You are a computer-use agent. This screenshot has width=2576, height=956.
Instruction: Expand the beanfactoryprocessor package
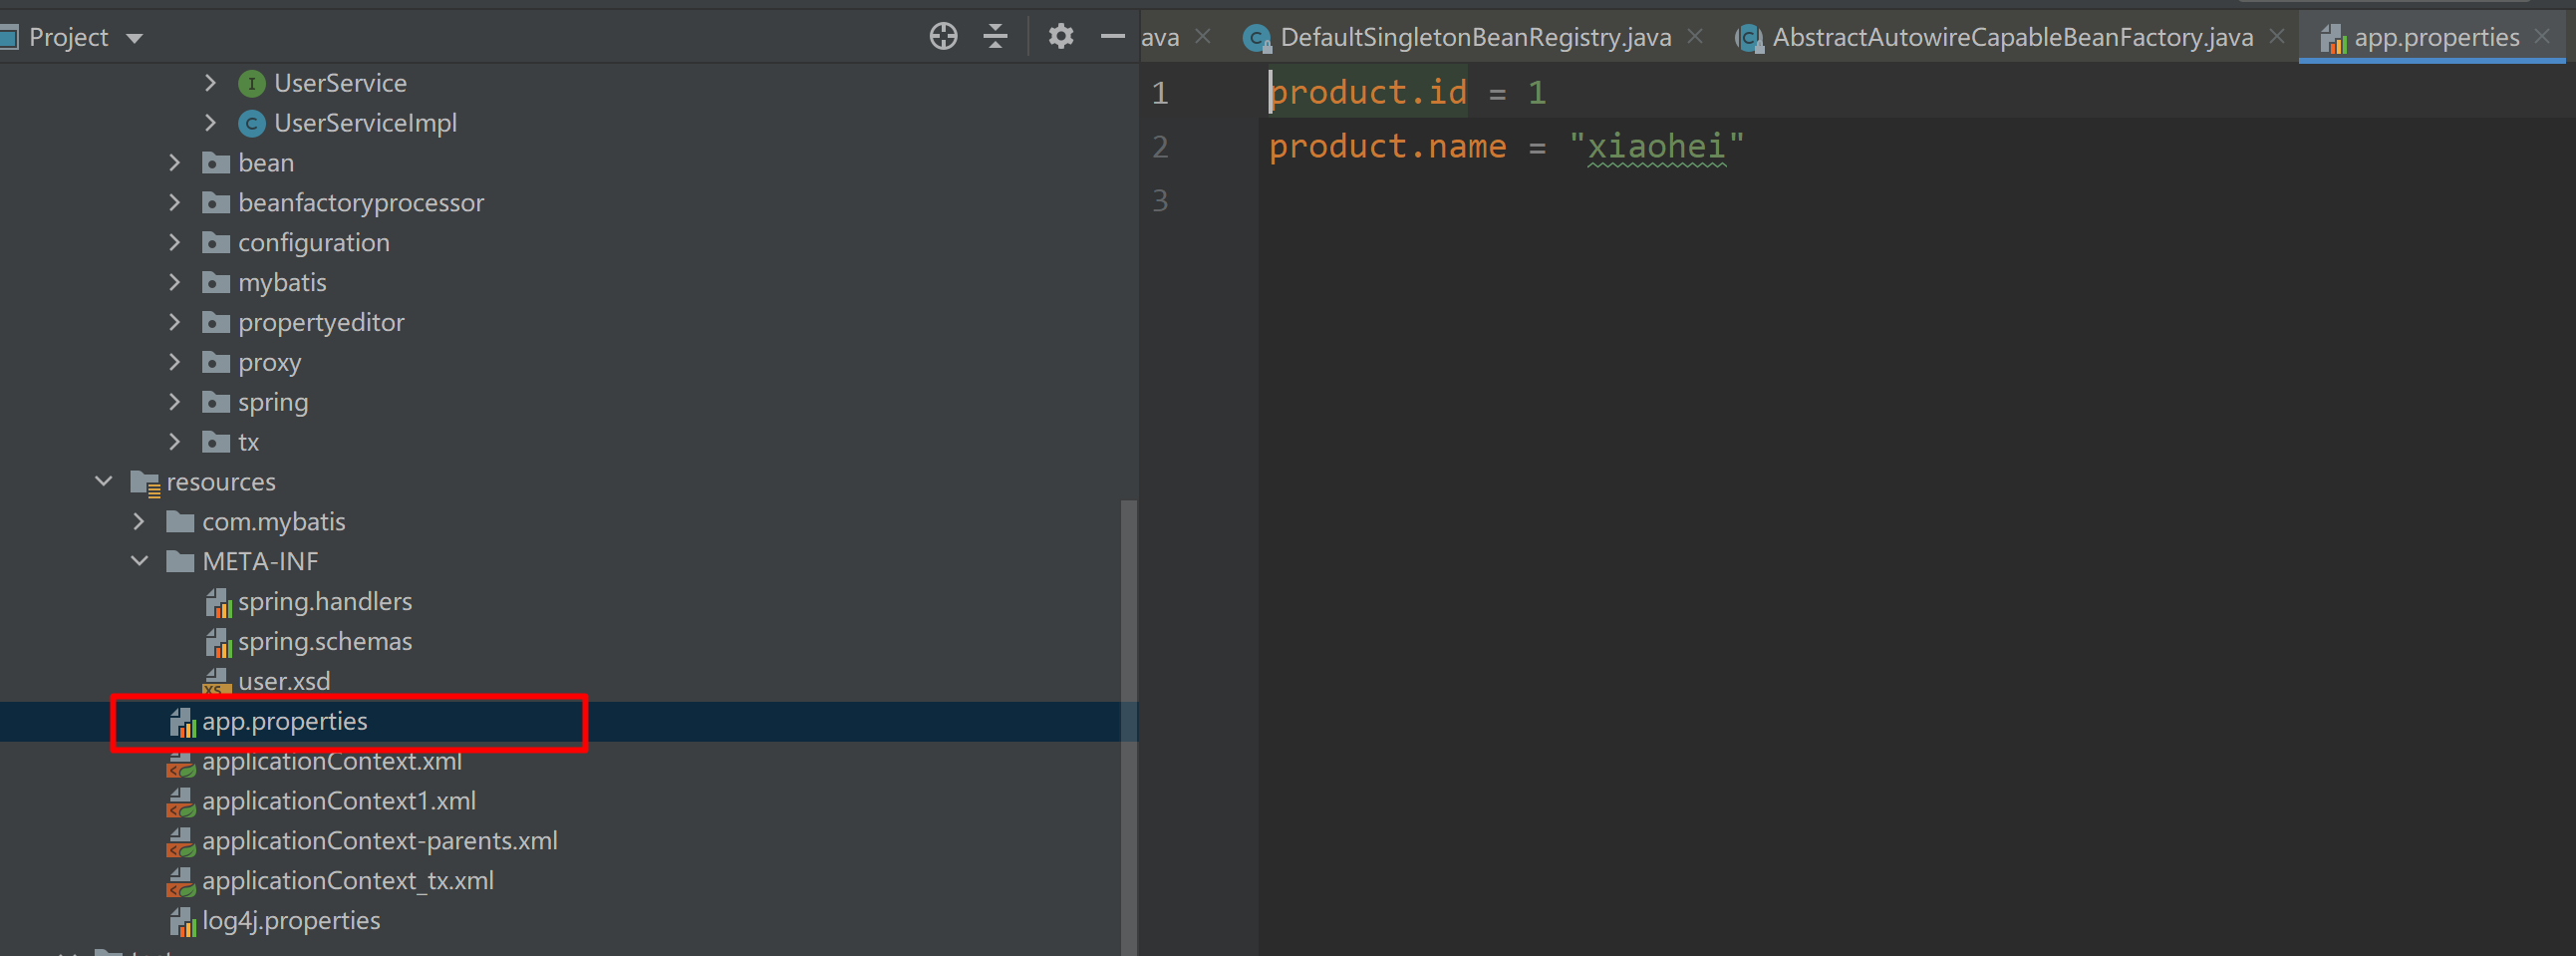174,203
